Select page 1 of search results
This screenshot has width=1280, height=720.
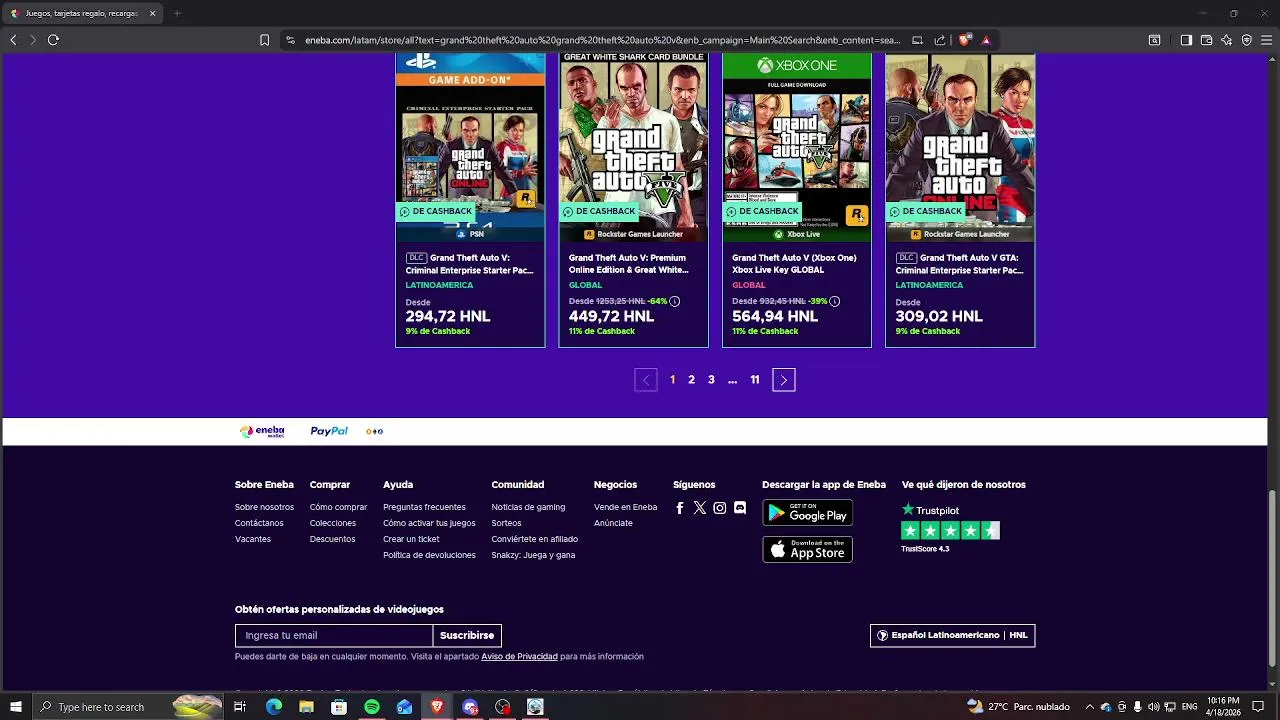672,380
